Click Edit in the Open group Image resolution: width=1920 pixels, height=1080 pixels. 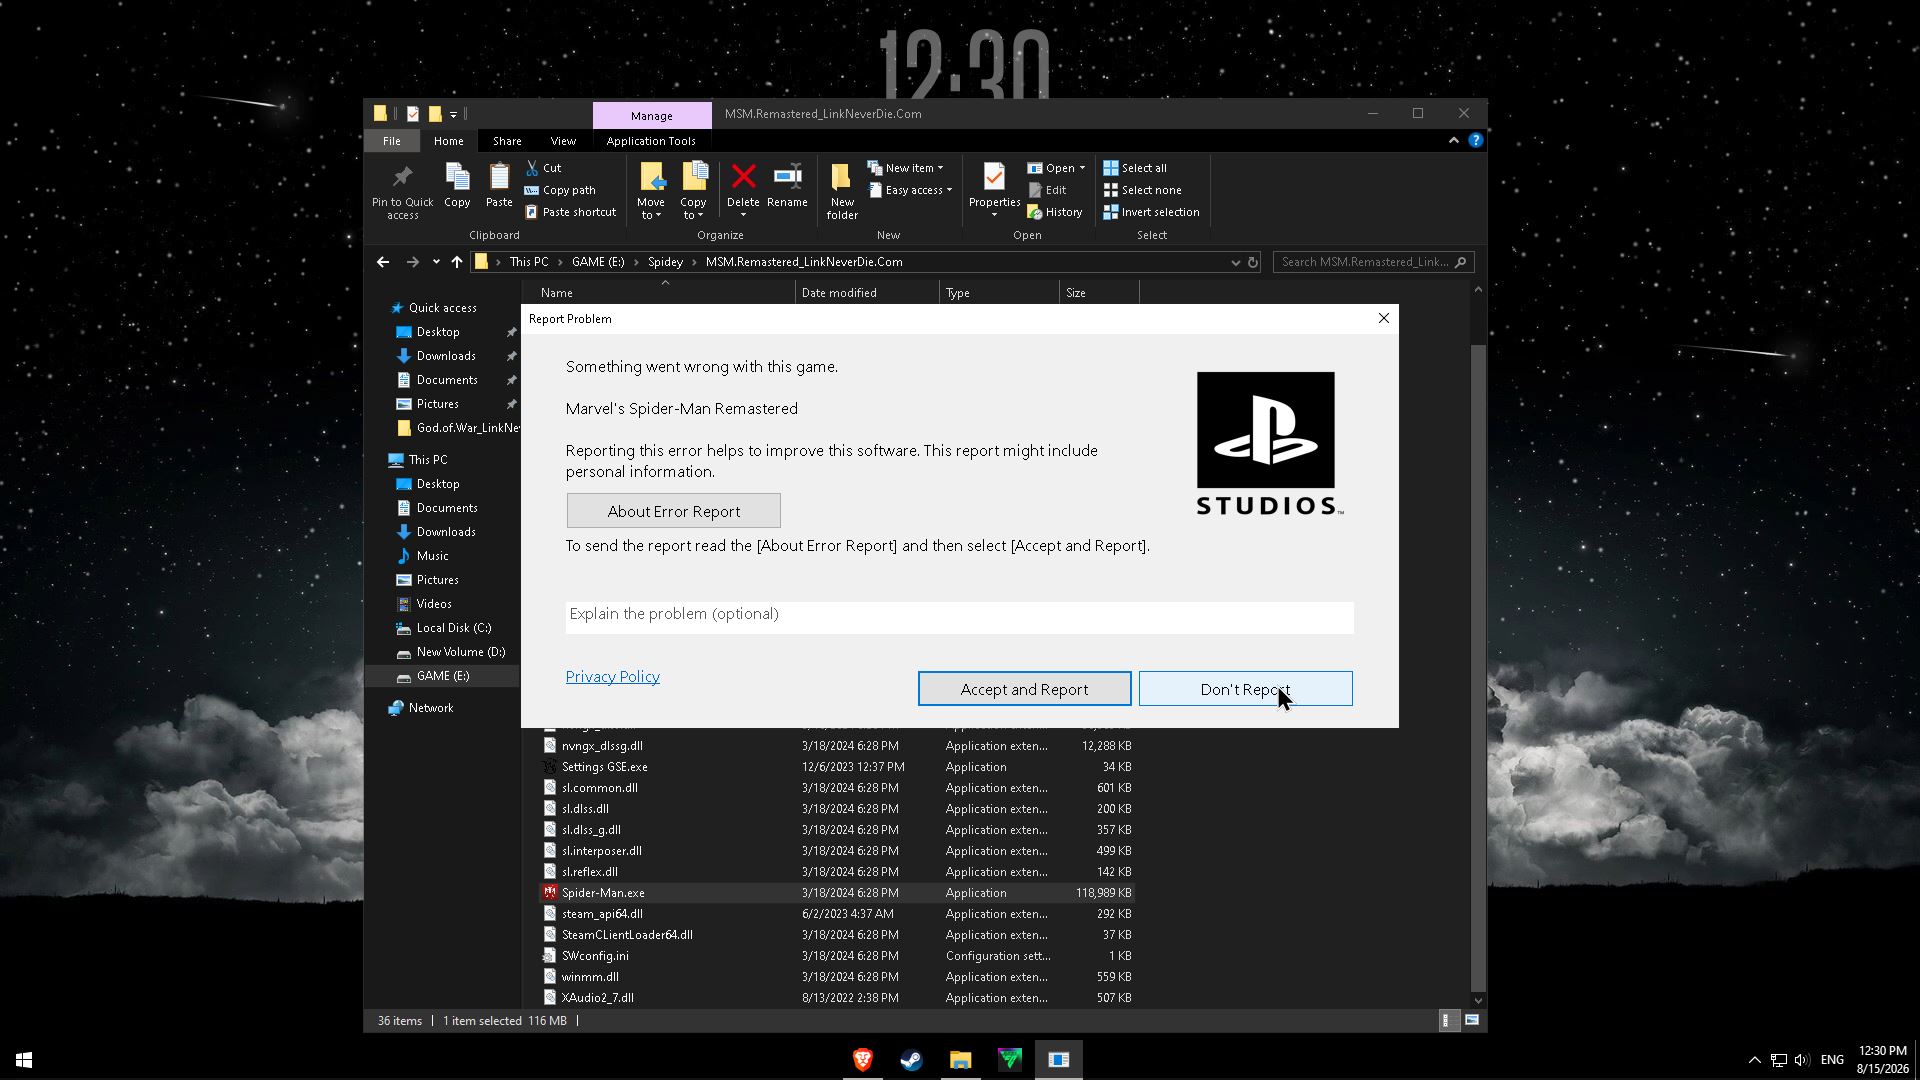1047,190
